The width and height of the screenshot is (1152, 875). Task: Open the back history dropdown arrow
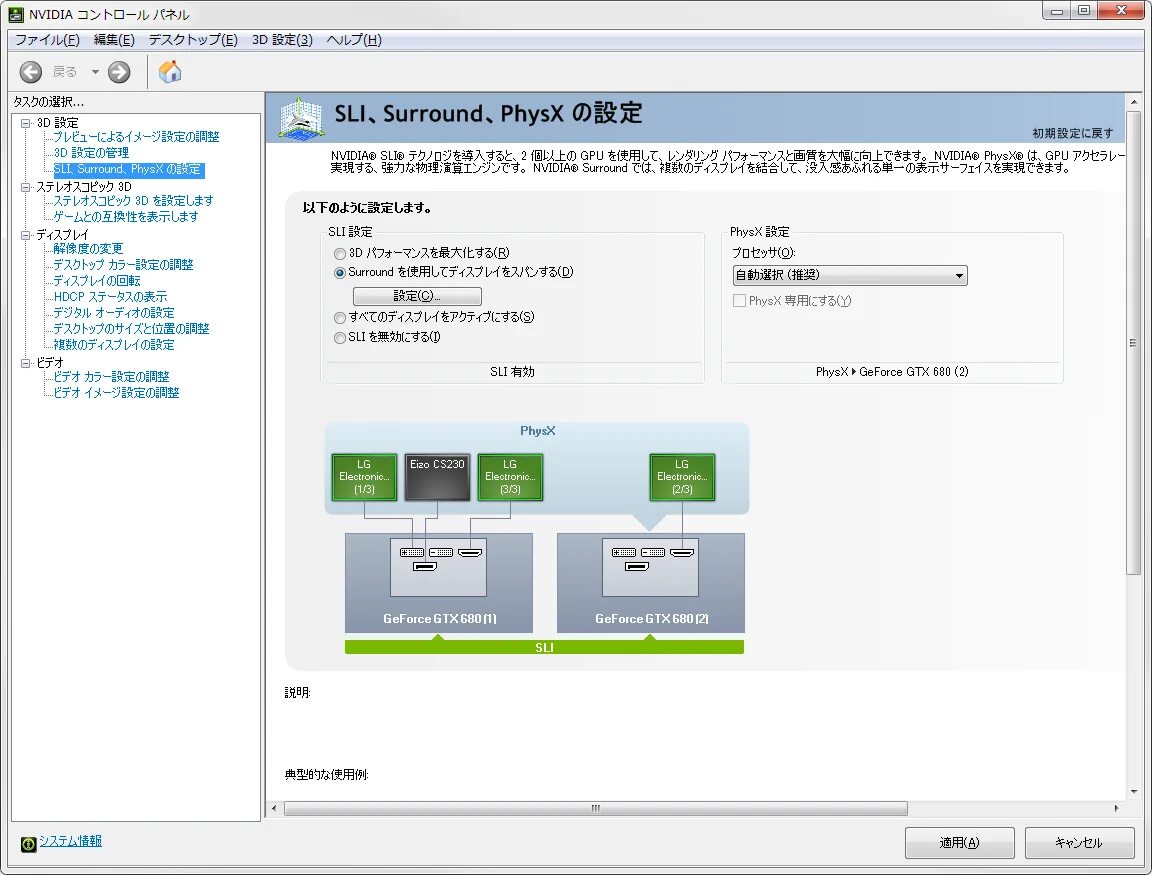[x=95, y=72]
